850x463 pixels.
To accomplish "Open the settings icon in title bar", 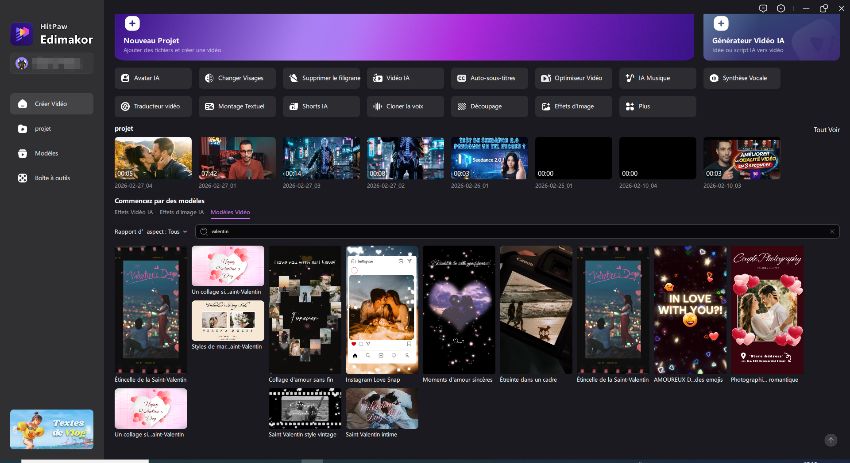I will pyautogui.click(x=781, y=8).
